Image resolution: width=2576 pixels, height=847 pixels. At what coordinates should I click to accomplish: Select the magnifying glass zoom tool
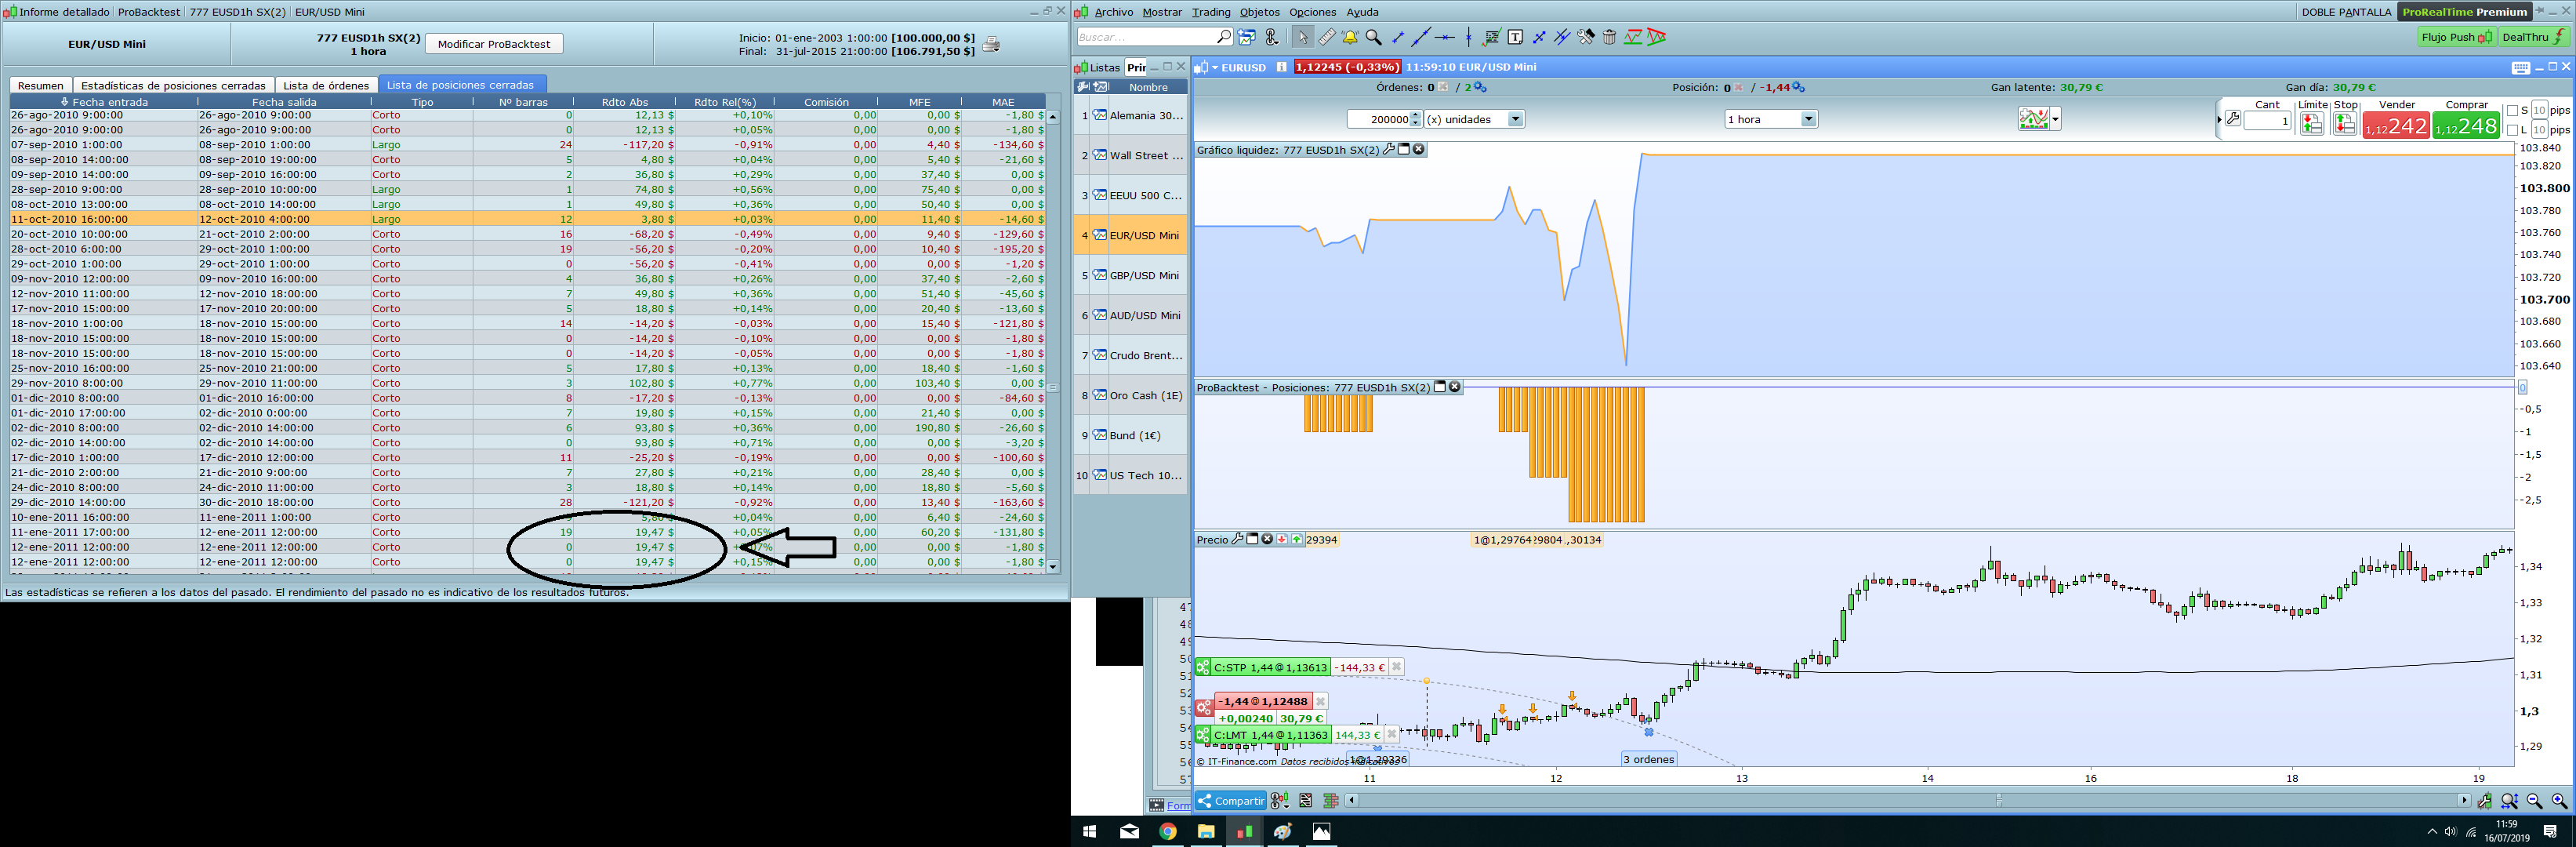(1374, 37)
